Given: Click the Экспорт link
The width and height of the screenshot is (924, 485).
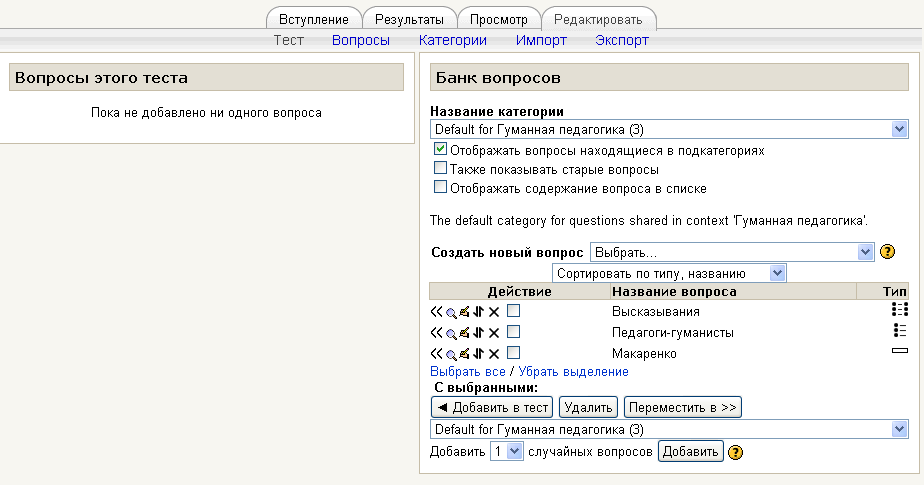Looking at the screenshot, I should pyautogui.click(x=622, y=40).
